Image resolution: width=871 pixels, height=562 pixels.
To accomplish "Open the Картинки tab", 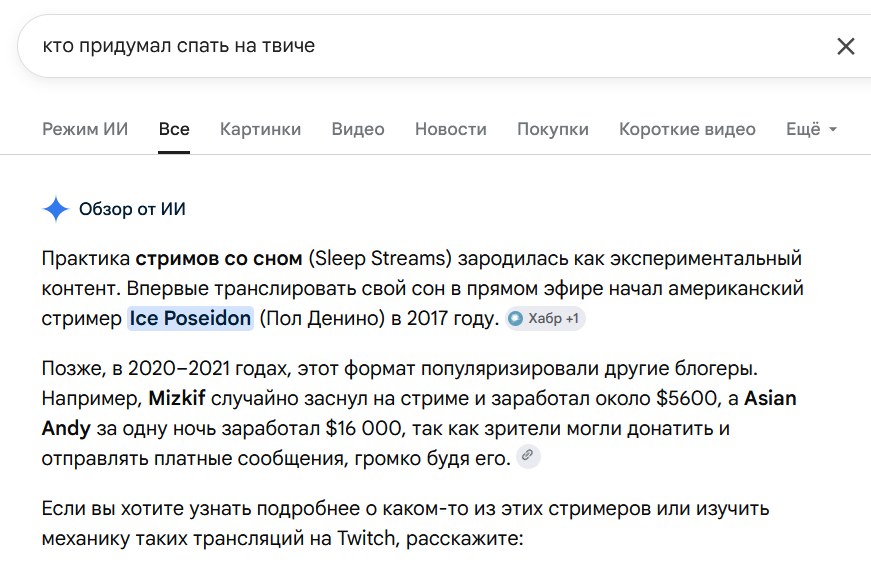I will 261,129.
